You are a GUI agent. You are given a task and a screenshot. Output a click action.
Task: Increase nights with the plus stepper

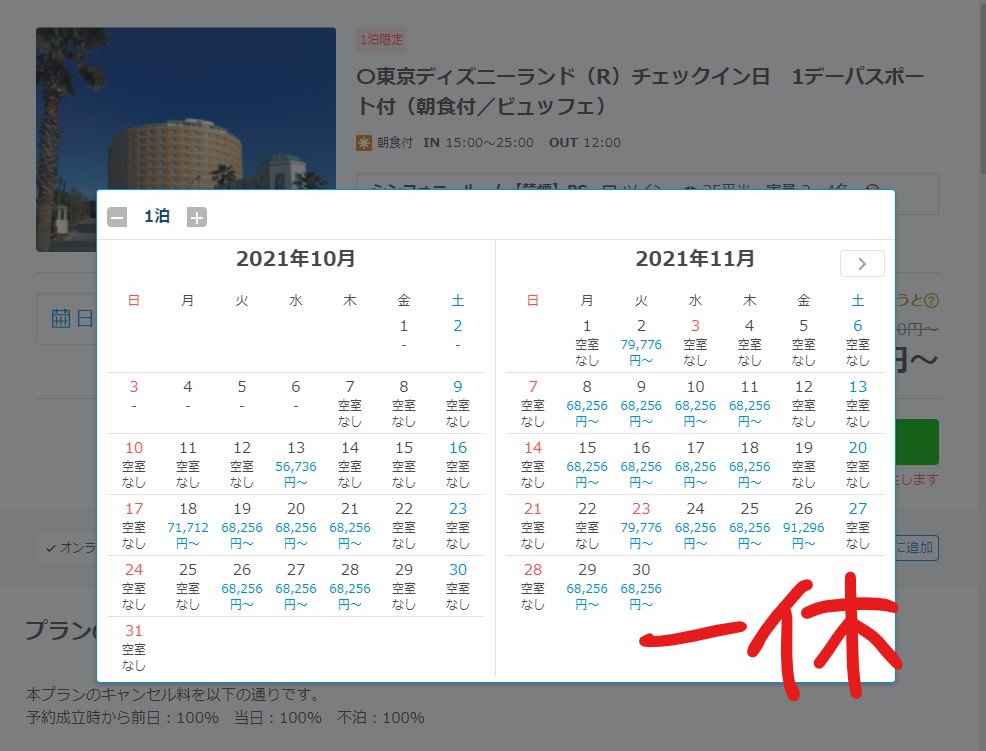pos(197,218)
